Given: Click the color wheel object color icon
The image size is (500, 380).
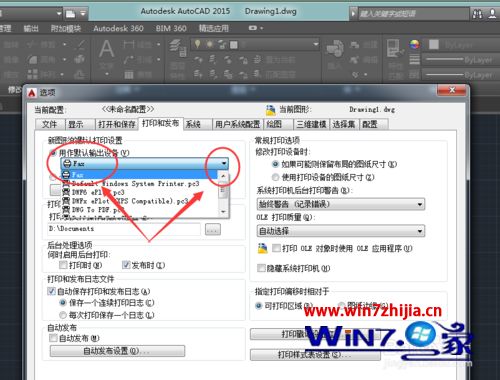Looking at the screenshot, I should pos(414,44).
